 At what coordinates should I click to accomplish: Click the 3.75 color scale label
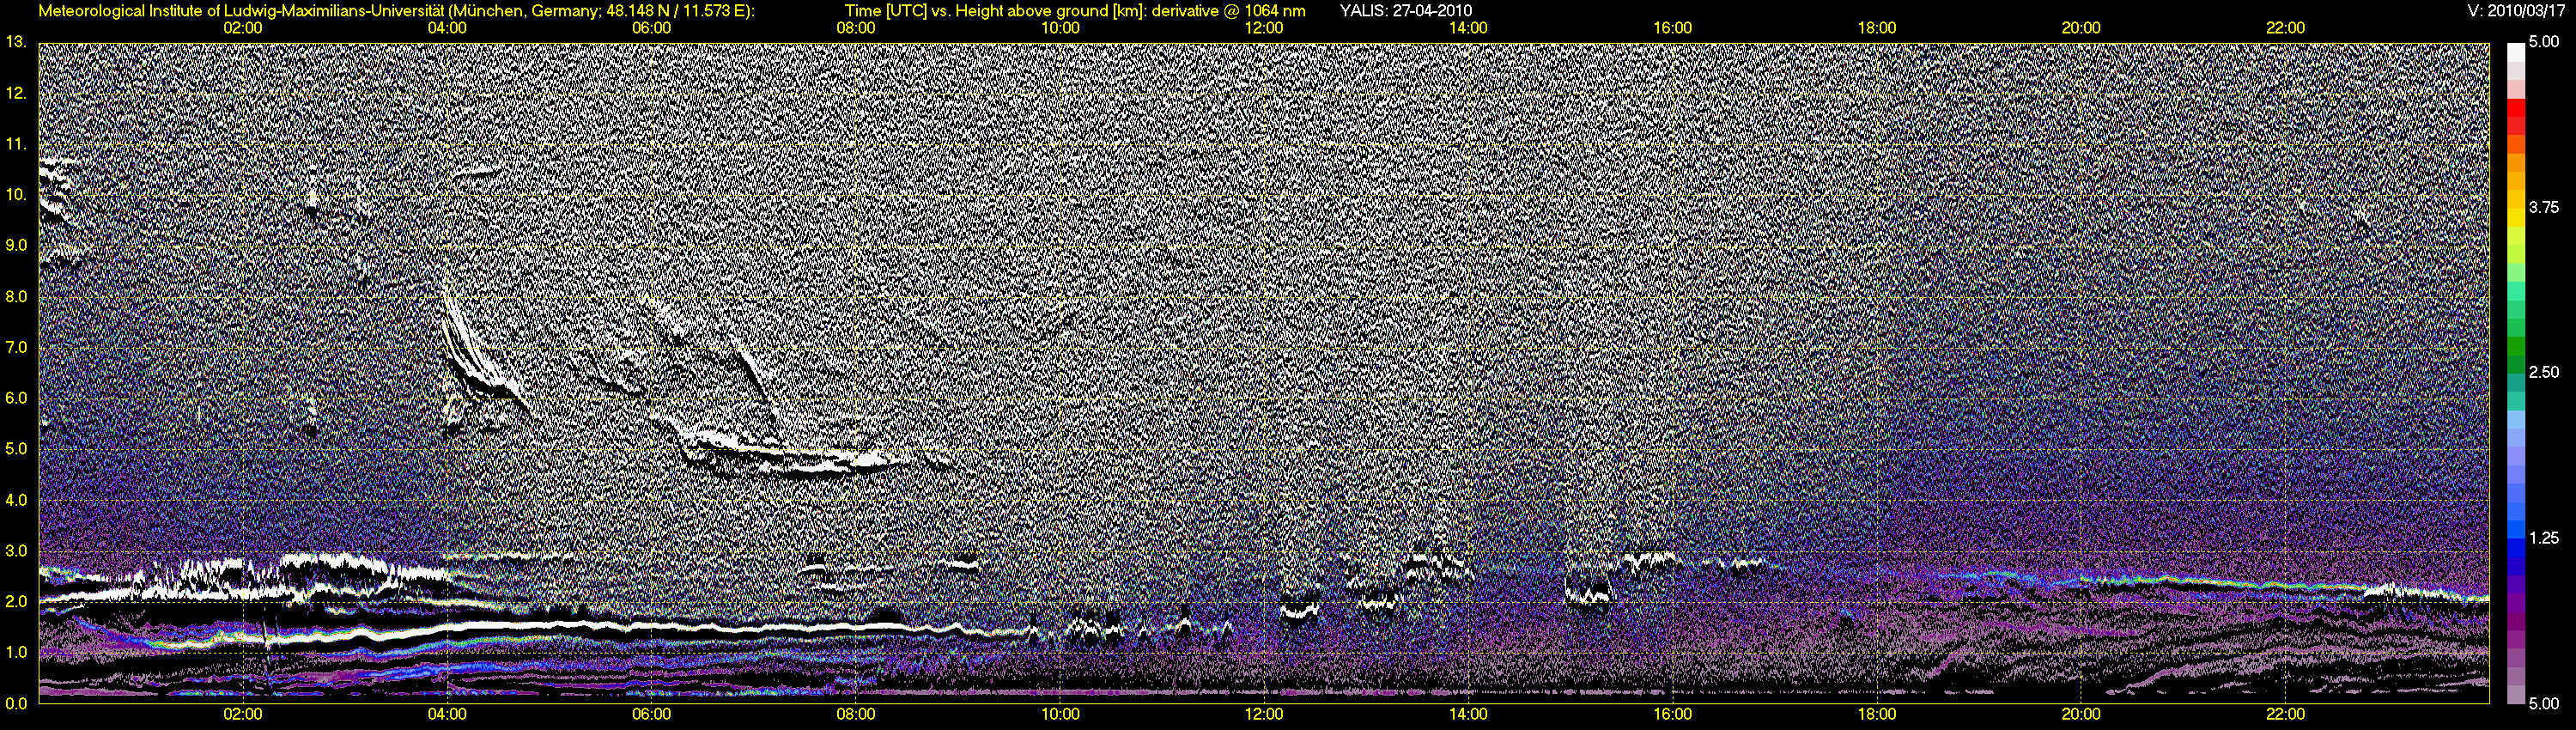(x=2544, y=208)
